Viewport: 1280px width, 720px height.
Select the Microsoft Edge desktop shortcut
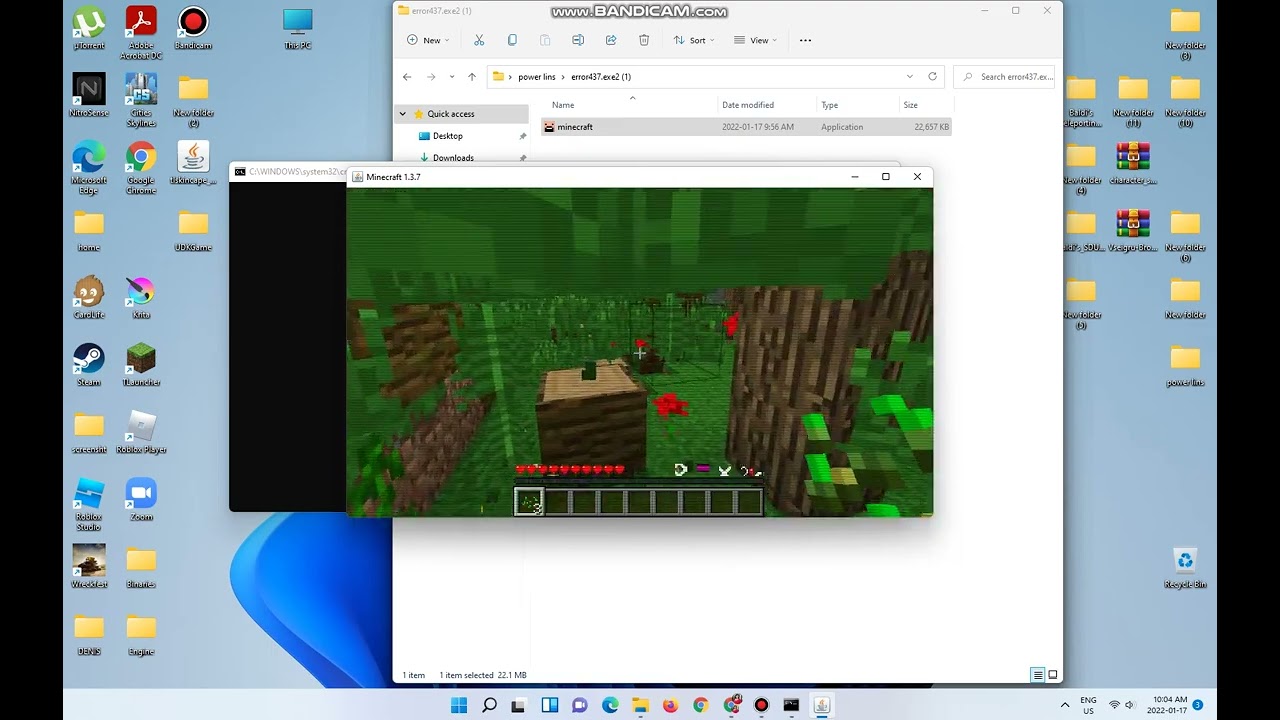point(89,167)
